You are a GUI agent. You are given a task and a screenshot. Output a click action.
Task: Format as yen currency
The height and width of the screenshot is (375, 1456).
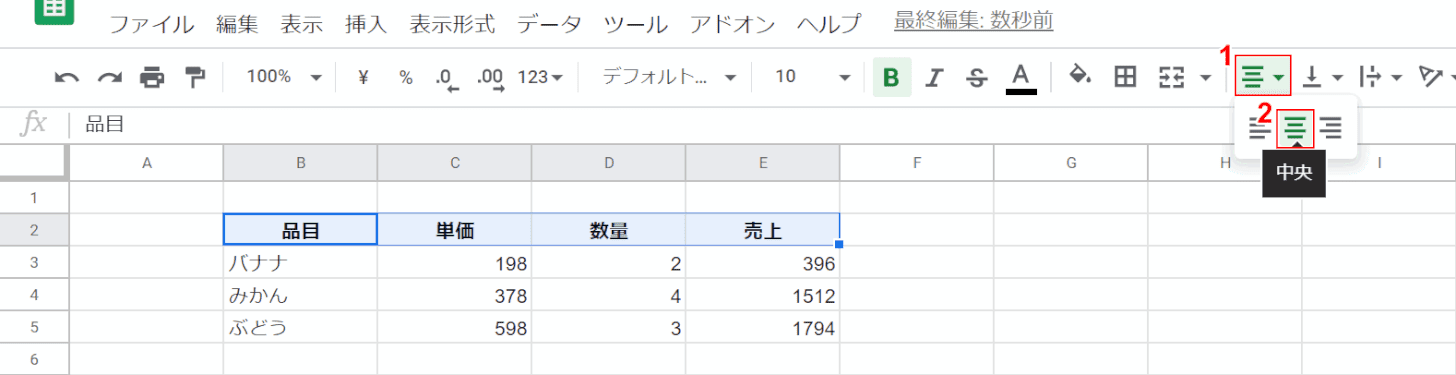pos(363,77)
